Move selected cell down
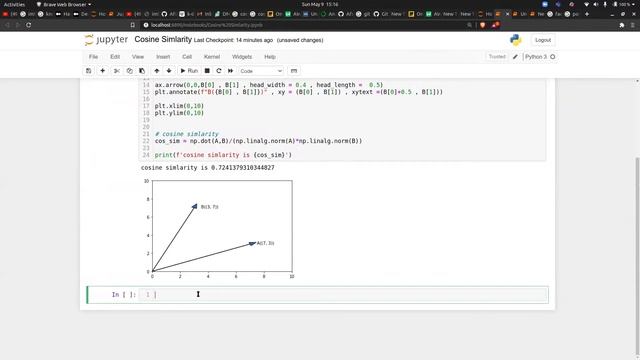Image resolution: width=640 pixels, height=360 pixels. 169,71
